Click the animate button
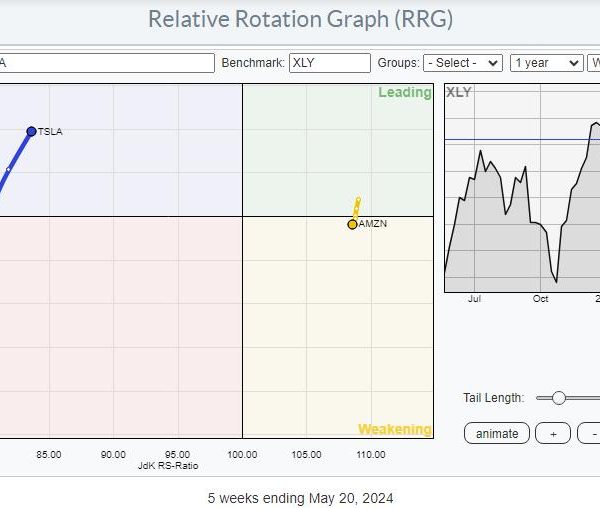Image resolution: width=600 pixels, height=508 pixels. [x=497, y=433]
